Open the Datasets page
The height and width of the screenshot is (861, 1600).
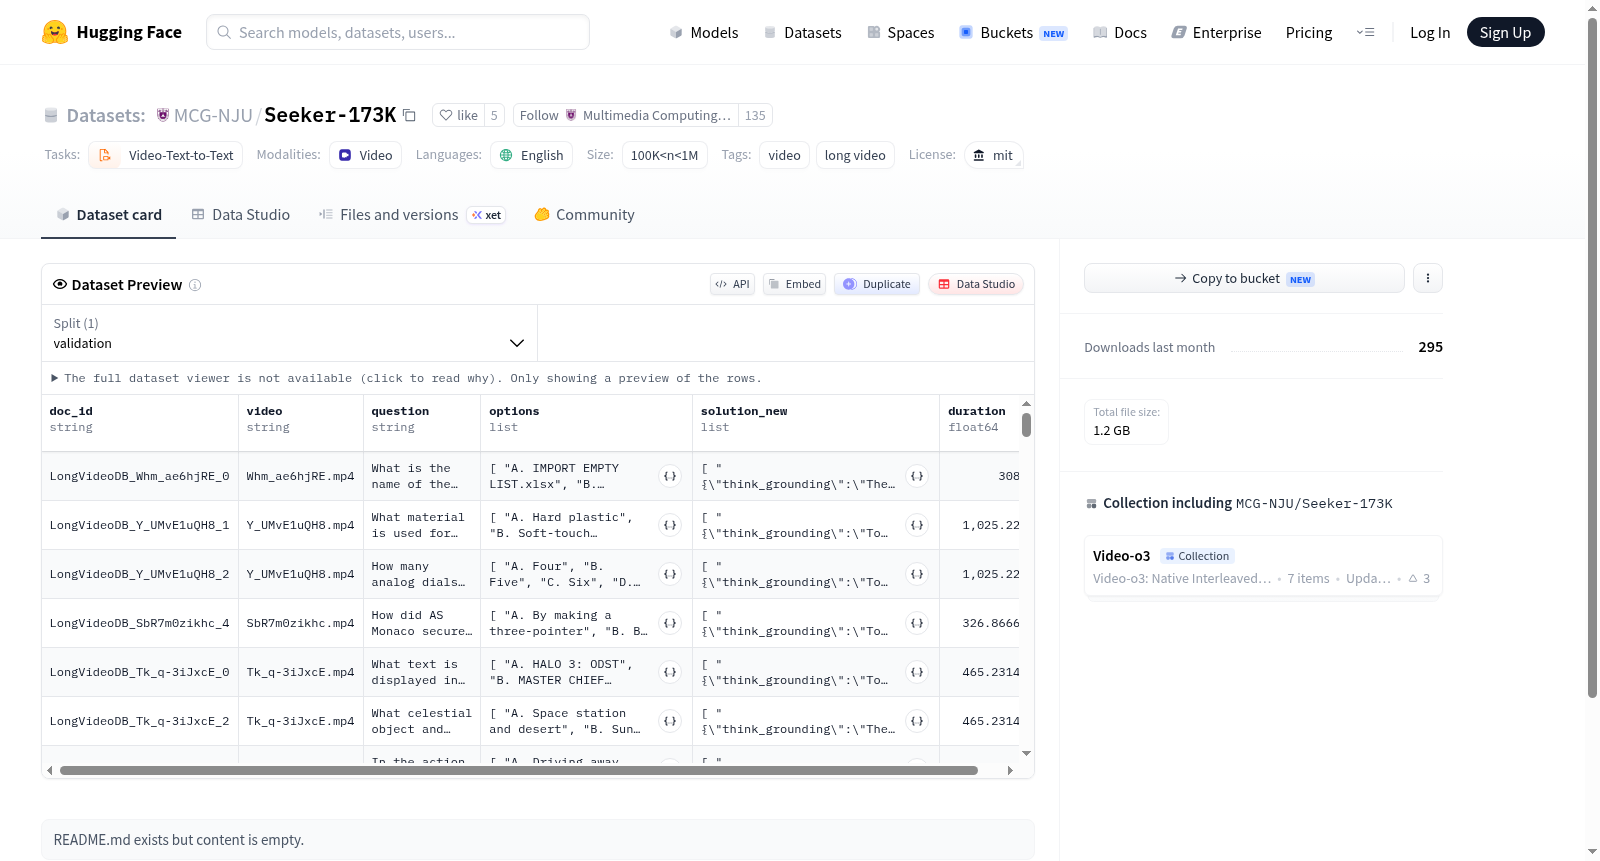[x=802, y=32]
